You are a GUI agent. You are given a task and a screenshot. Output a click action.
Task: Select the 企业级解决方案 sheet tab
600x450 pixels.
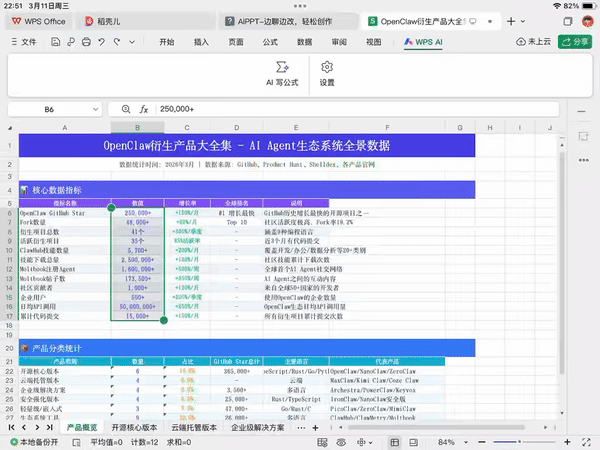(x=258, y=427)
